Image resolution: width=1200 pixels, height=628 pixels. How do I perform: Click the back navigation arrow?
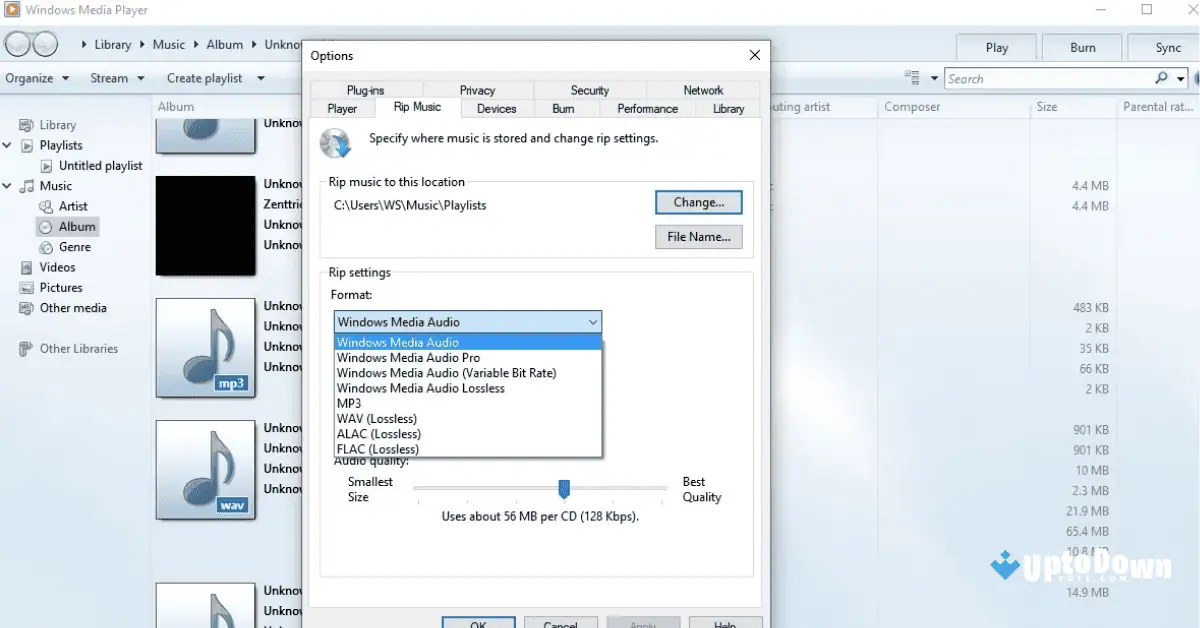click(x=16, y=44)
